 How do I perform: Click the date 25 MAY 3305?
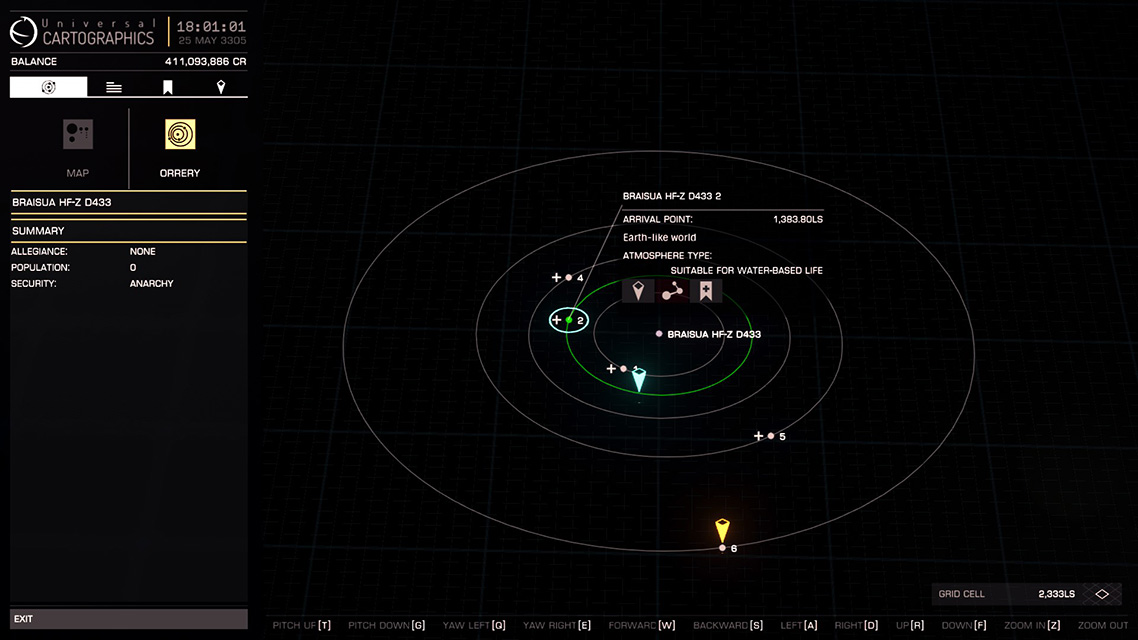212,41
